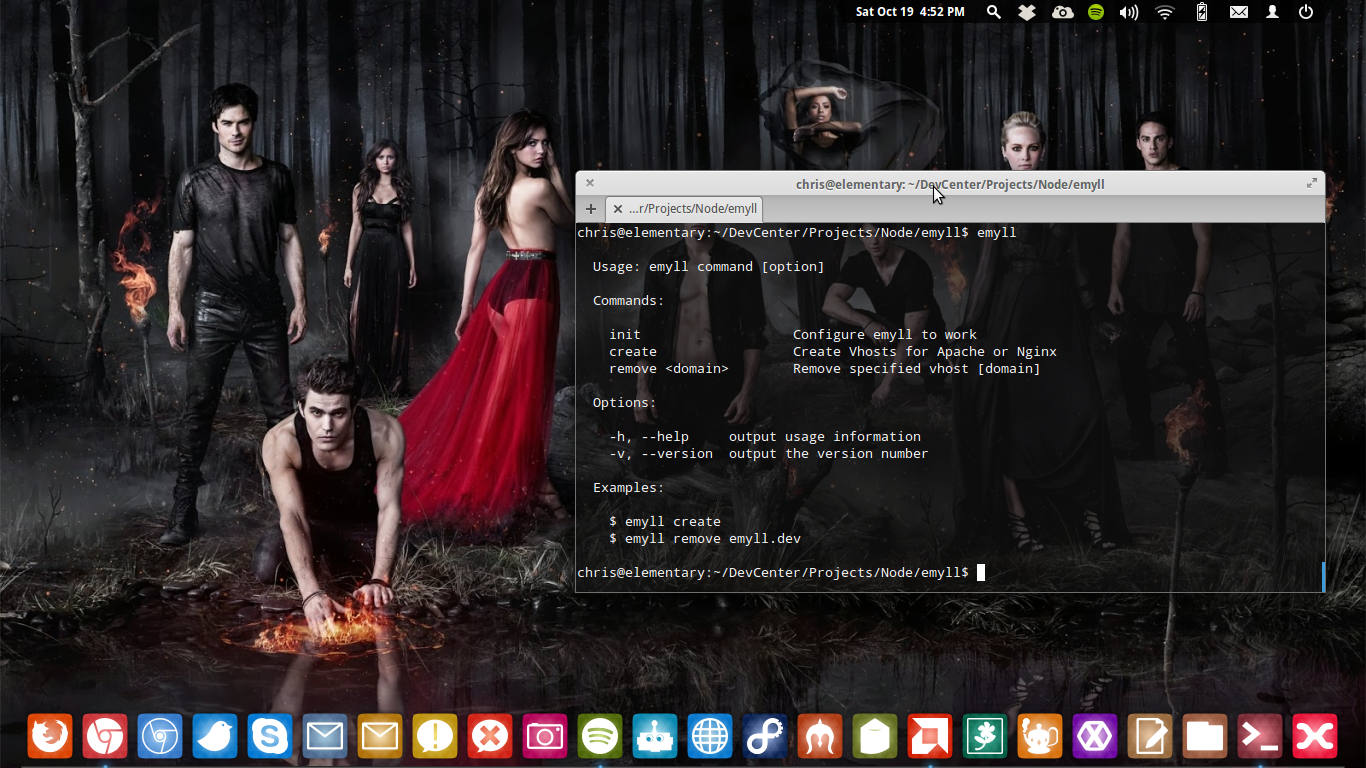The width and height of the screenshot is (1366, 768).
Task: Click the "Examples:" heading
Action: [x=629, y=488]
